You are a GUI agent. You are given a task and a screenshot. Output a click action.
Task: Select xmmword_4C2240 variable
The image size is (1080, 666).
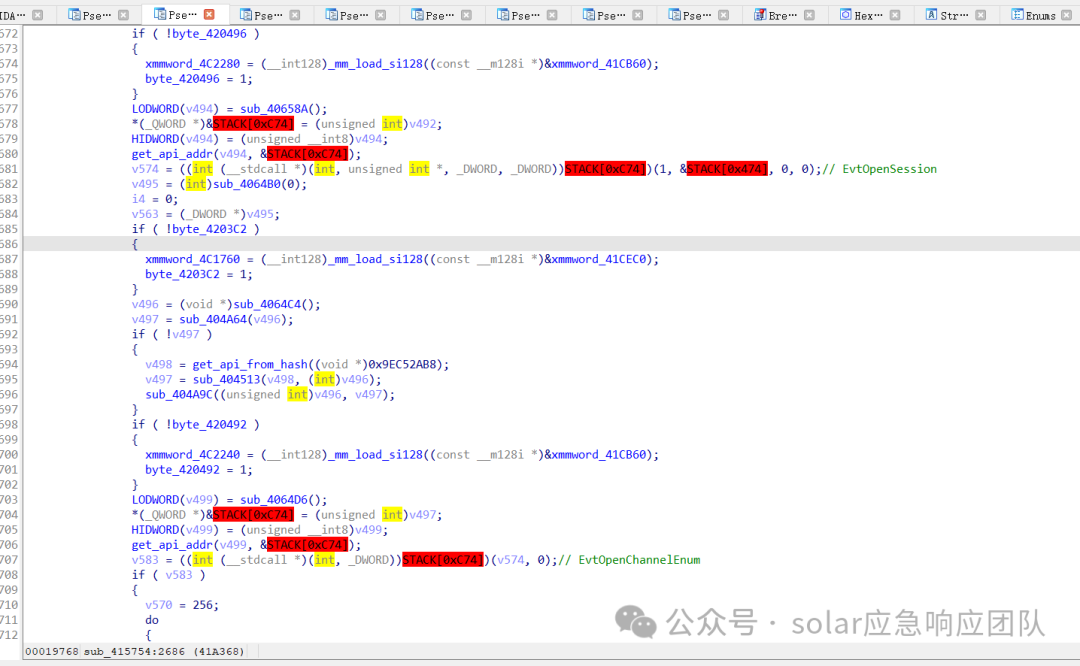tap(193, 455)
